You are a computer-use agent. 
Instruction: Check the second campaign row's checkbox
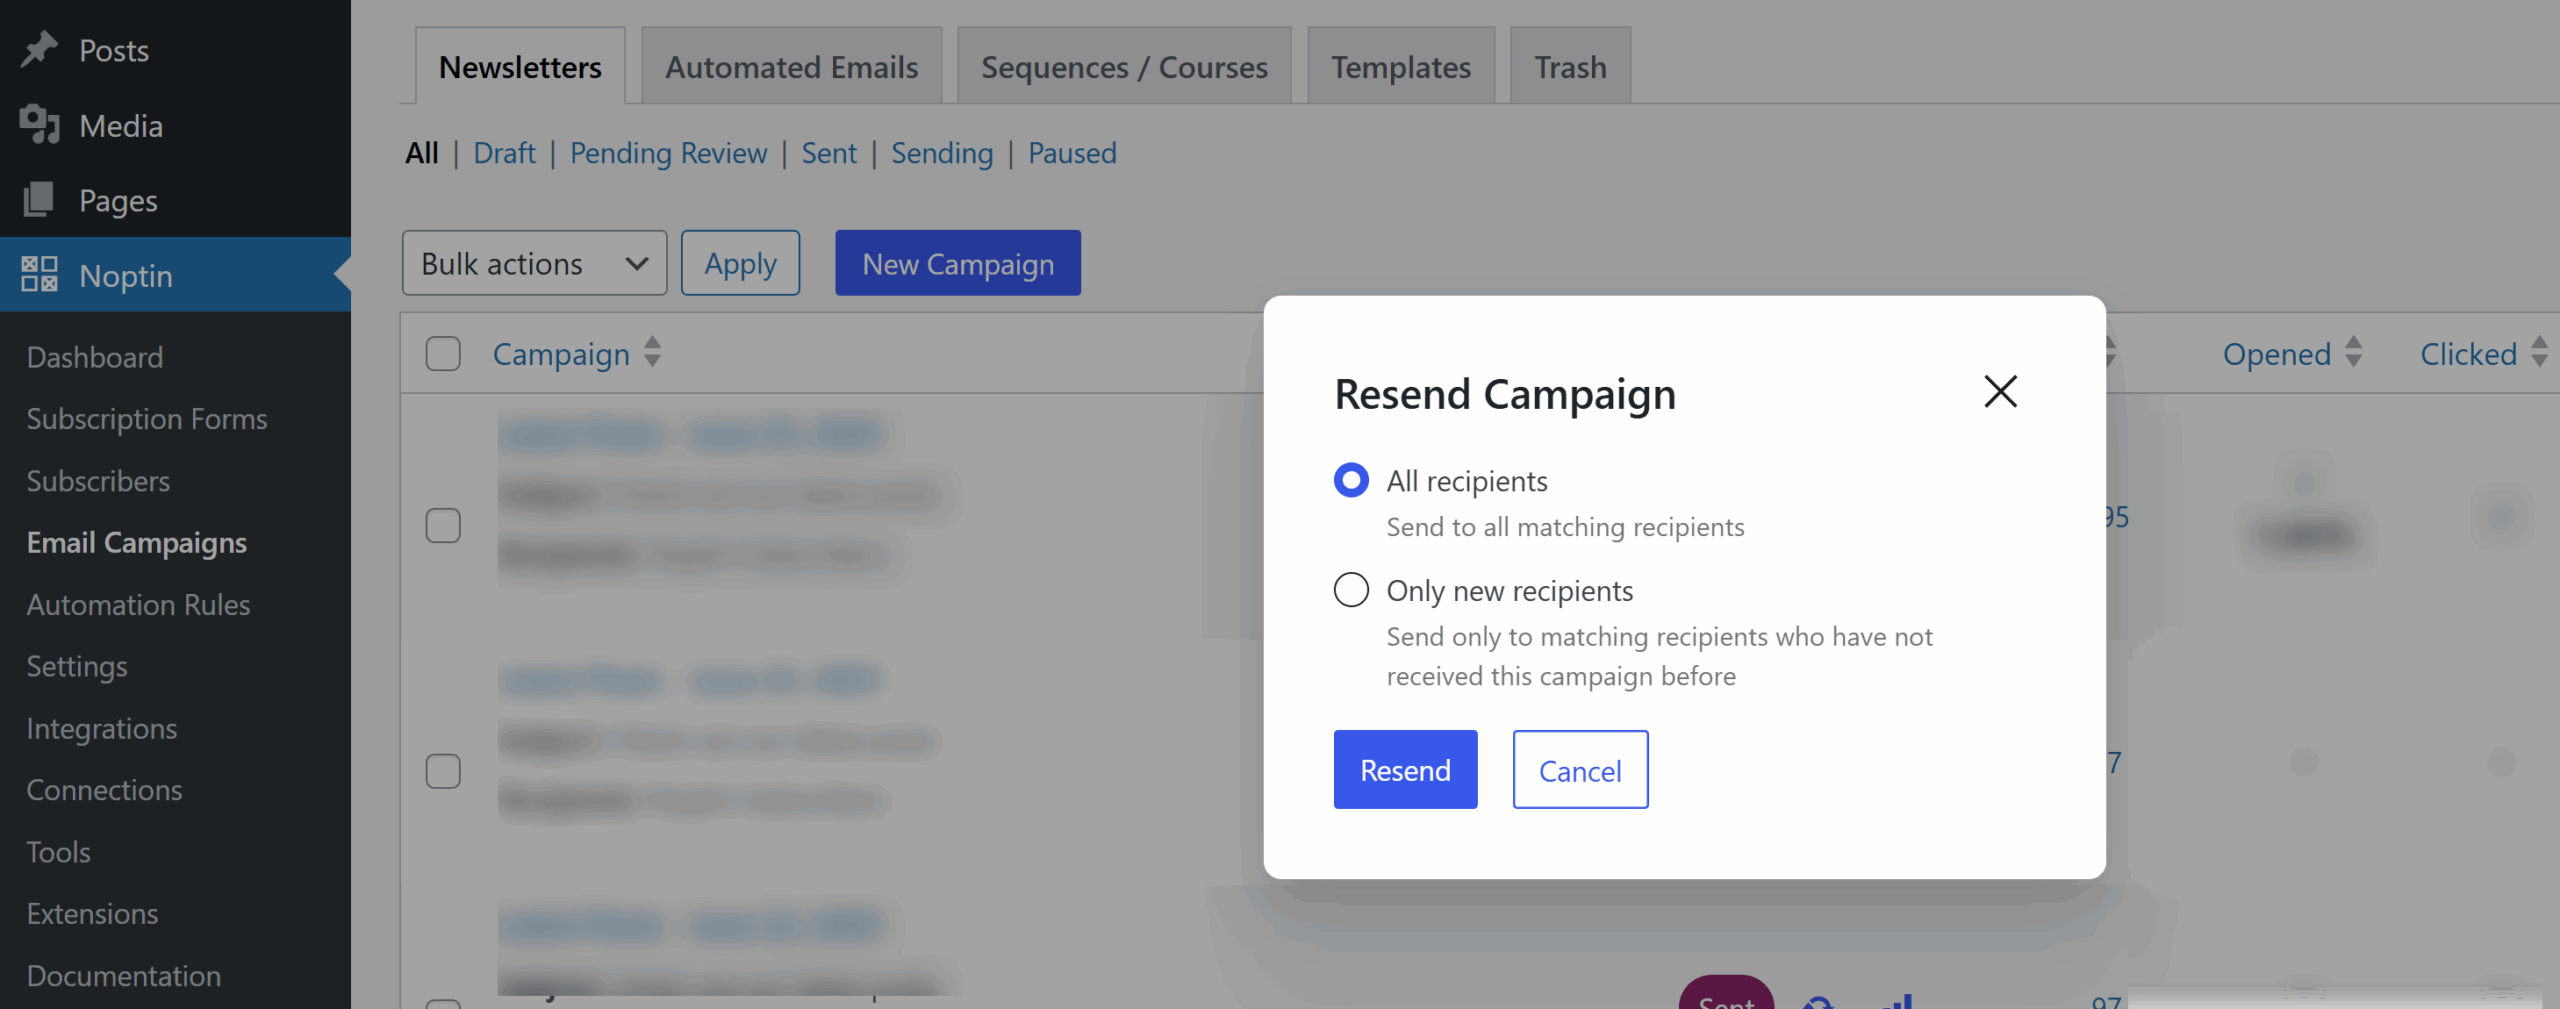[x=443, y=771]
